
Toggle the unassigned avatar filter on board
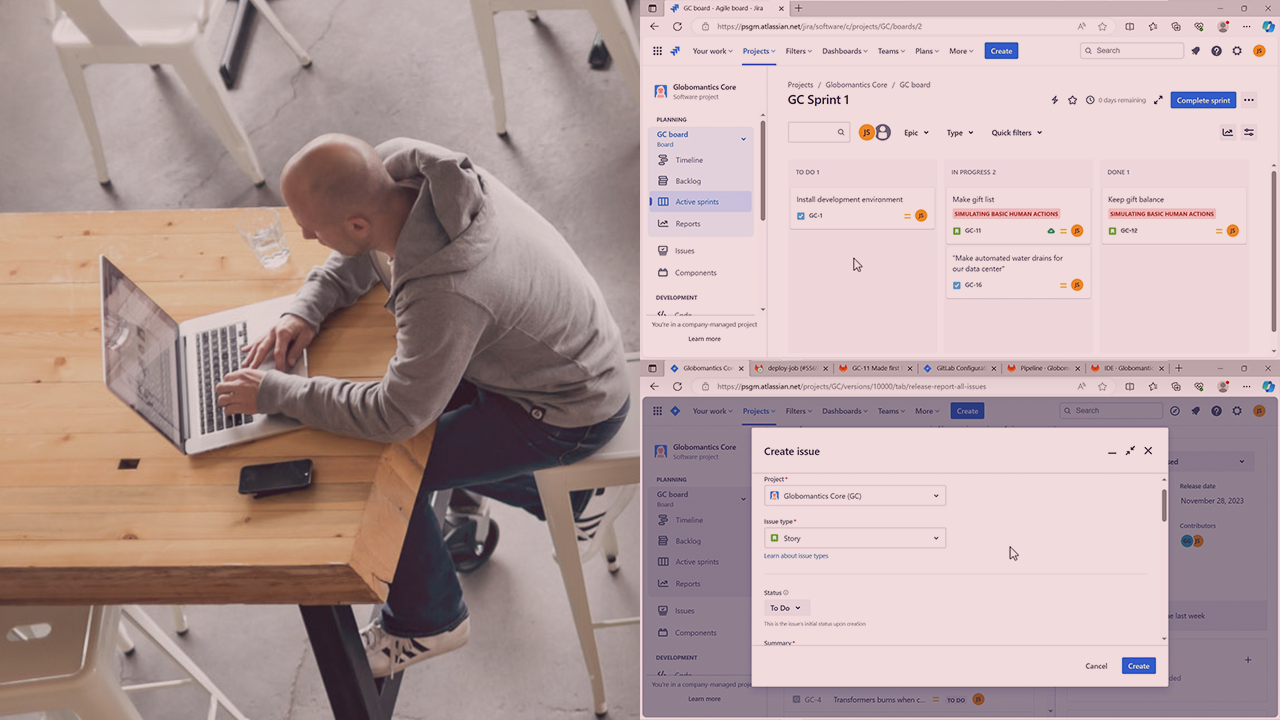(883, 132)
